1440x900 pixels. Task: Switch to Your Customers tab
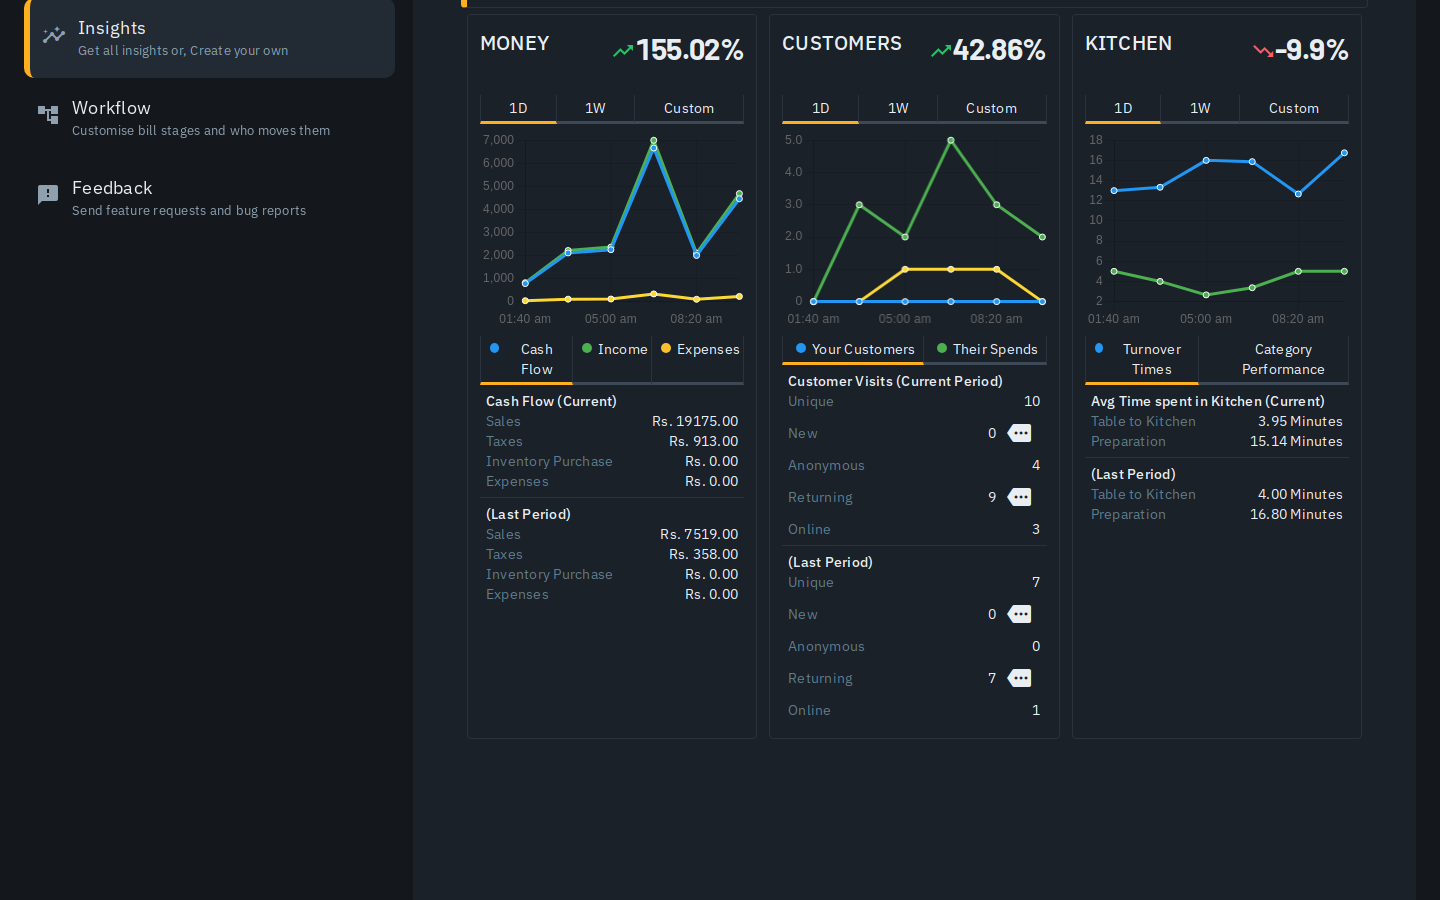(853, 349)
